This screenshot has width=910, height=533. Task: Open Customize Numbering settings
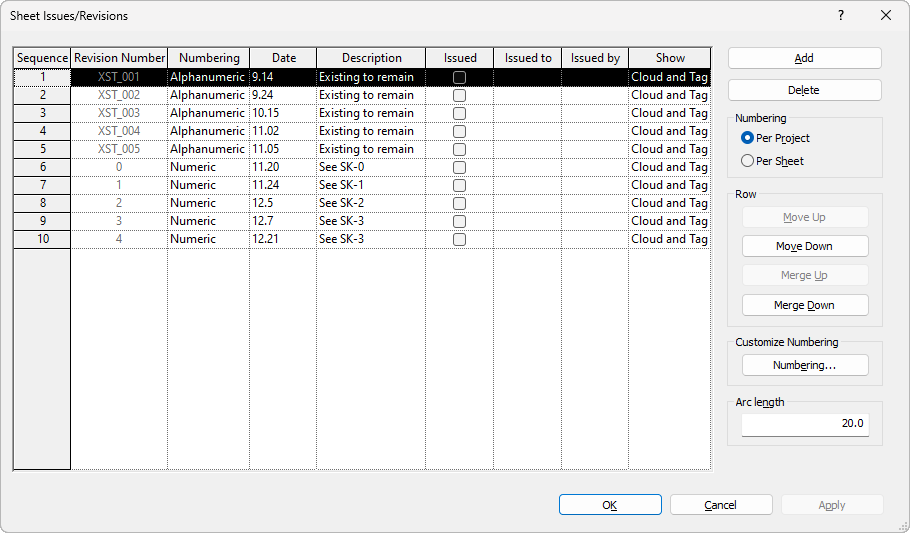[805, 365]
